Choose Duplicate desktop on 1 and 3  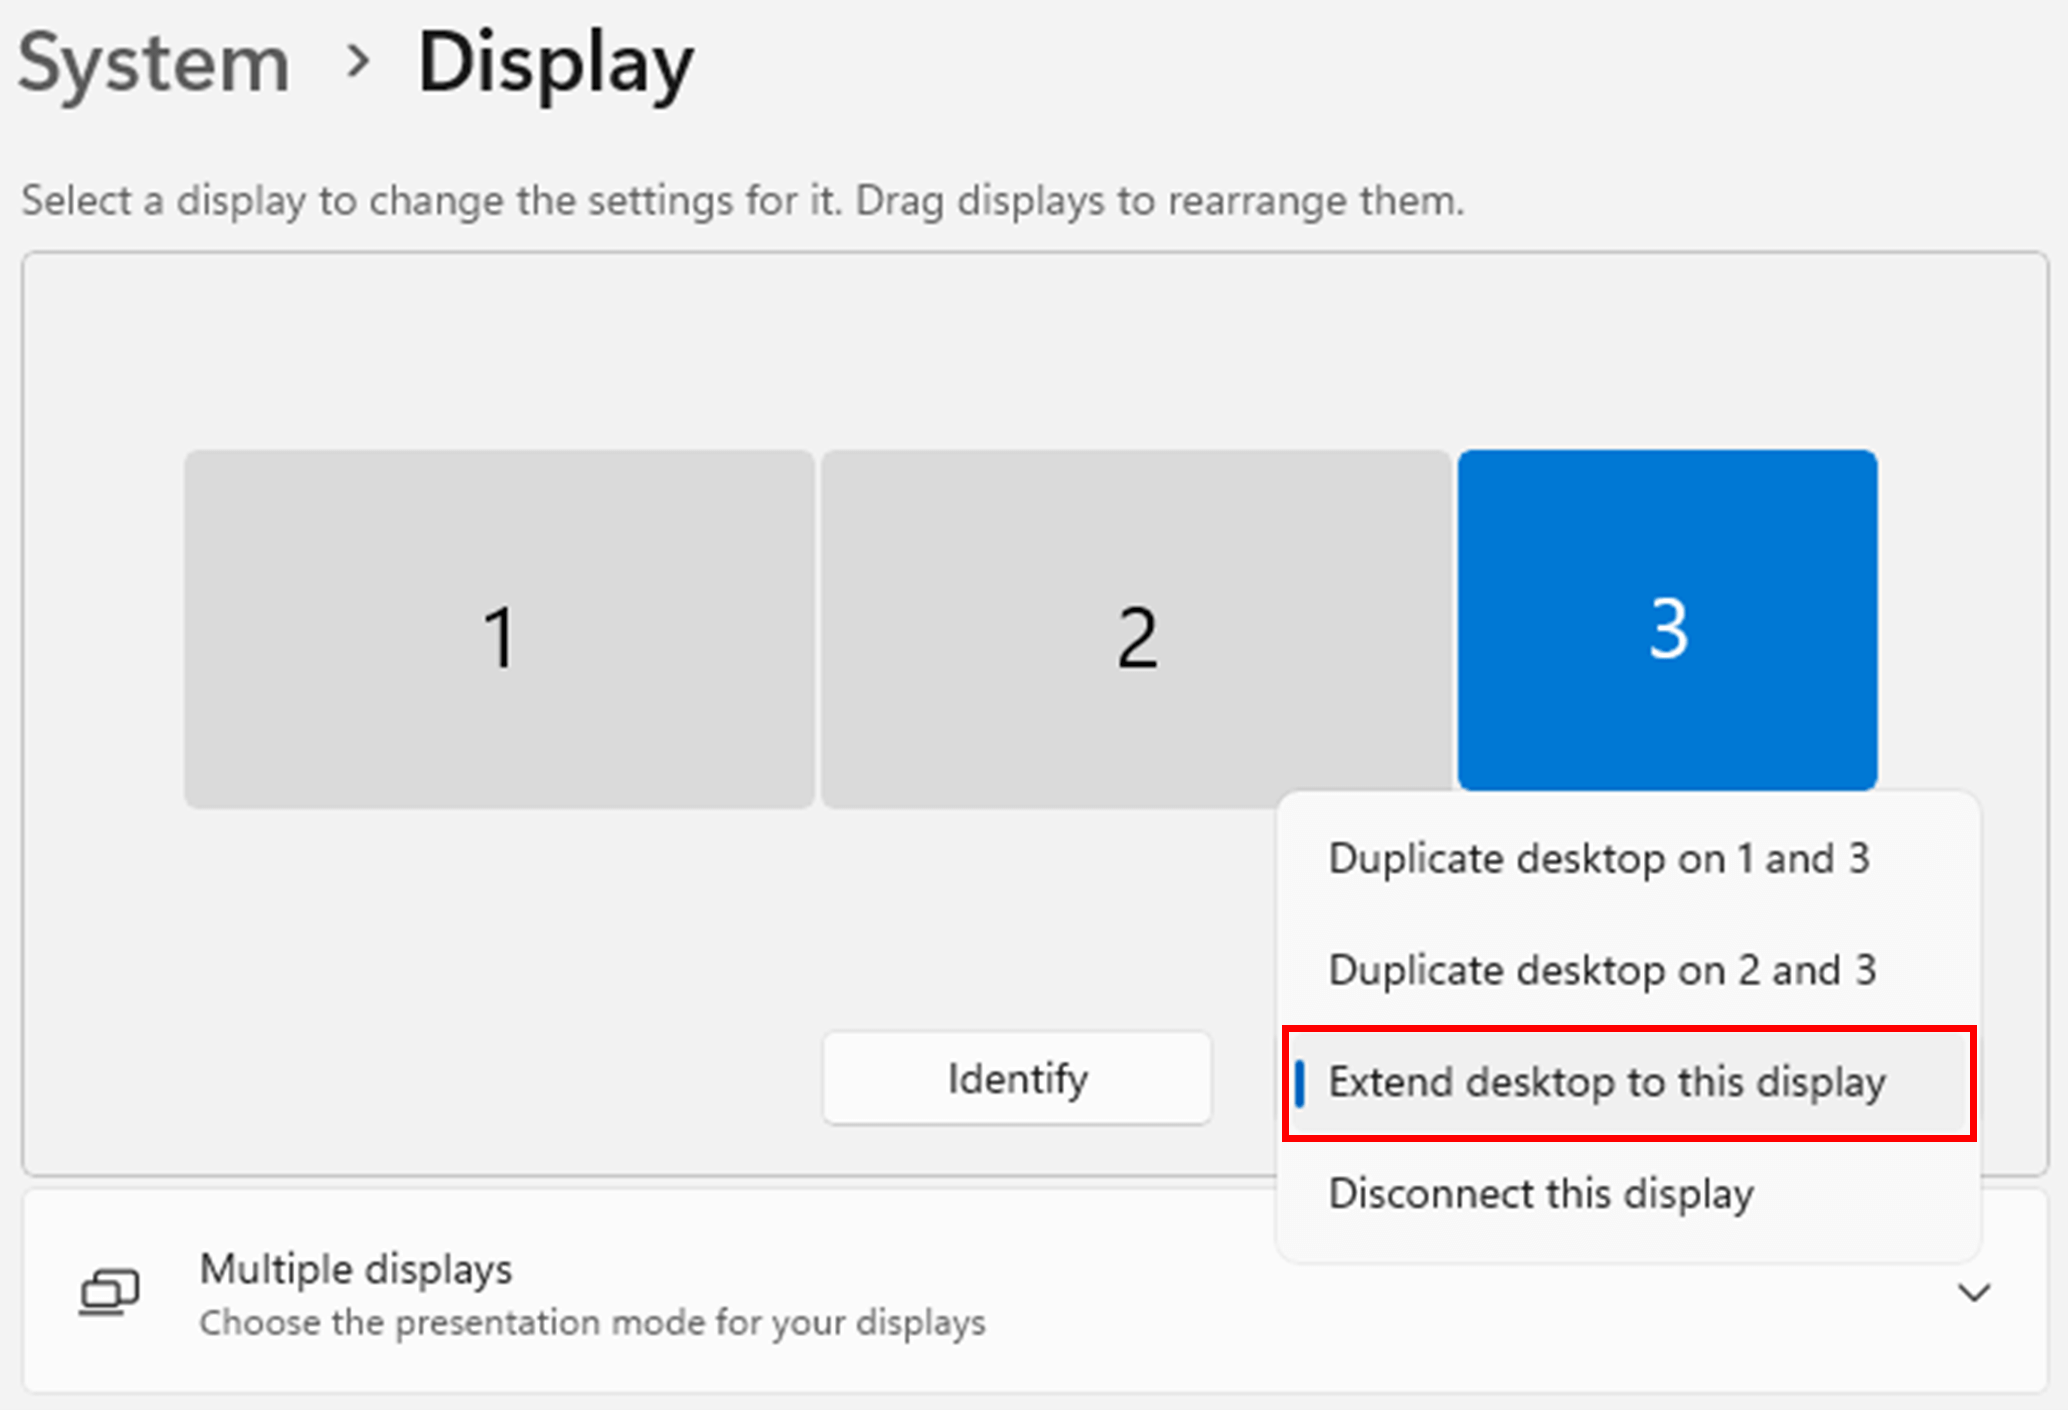click(1598, 859)
